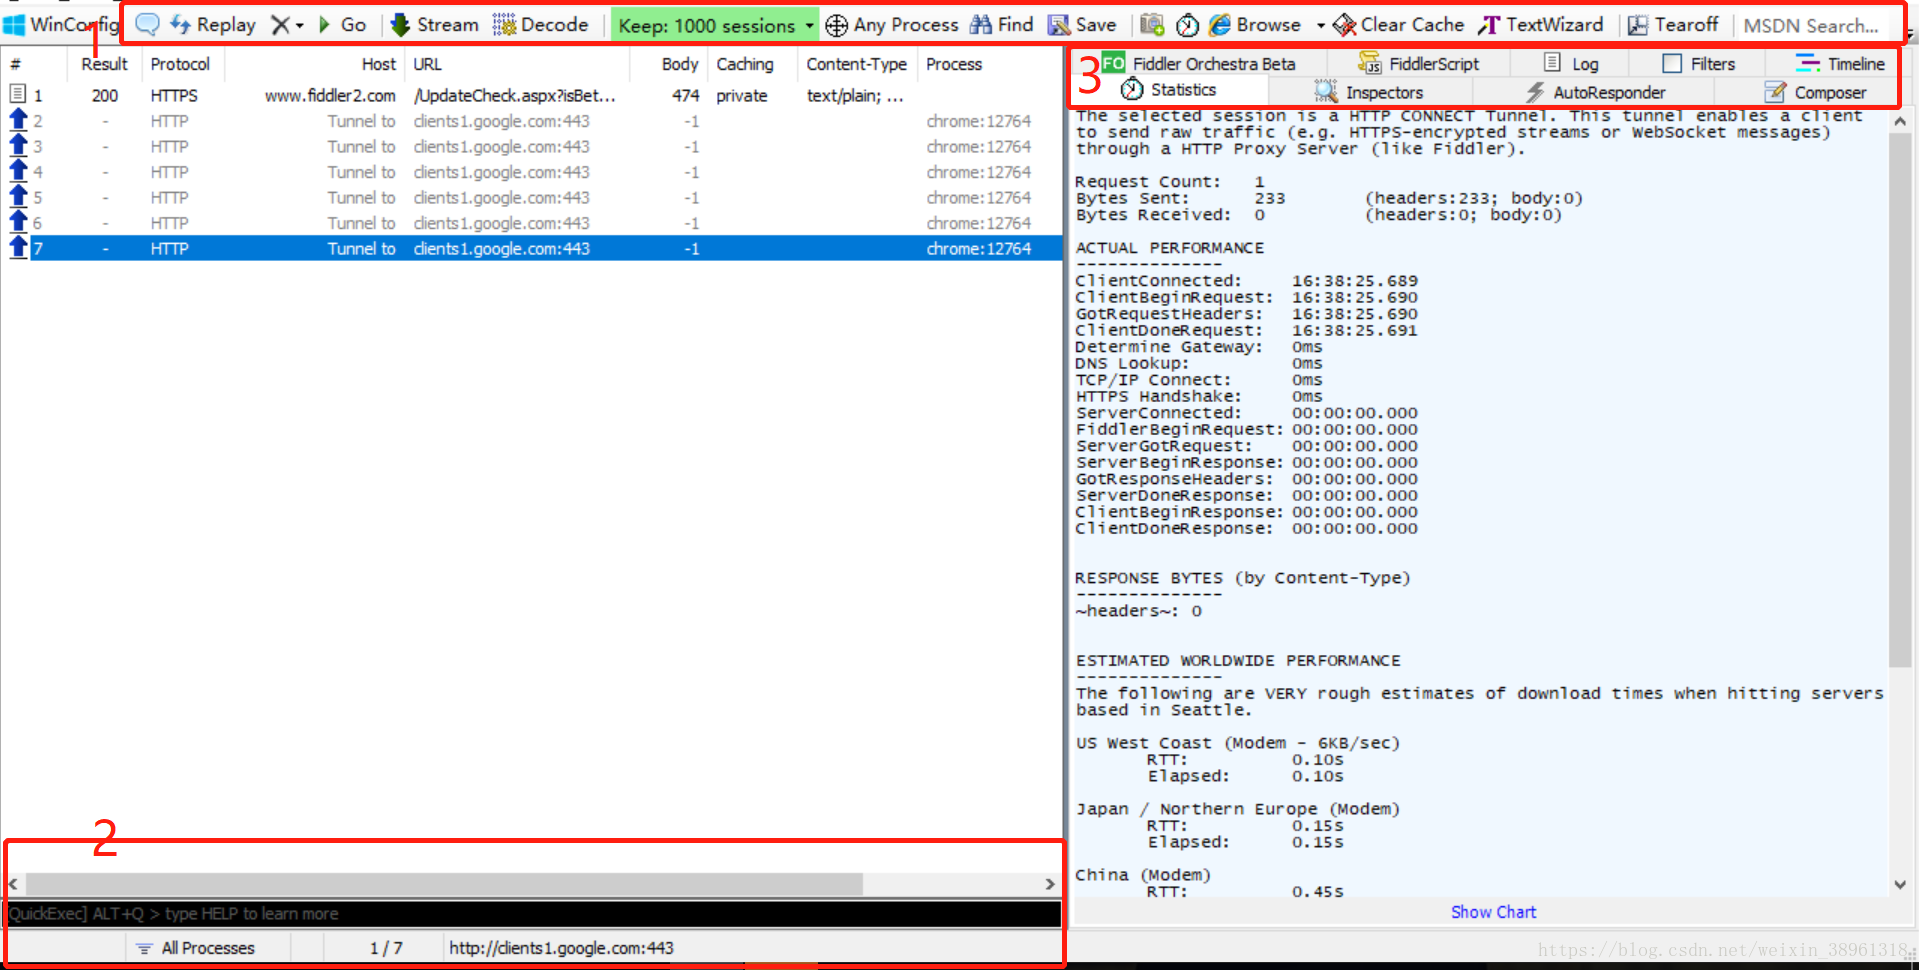Click the up-arrow icon of selected session 7
Image resolution: width=1919 pixels, height=970 pixels.
[x=18, y=248]
